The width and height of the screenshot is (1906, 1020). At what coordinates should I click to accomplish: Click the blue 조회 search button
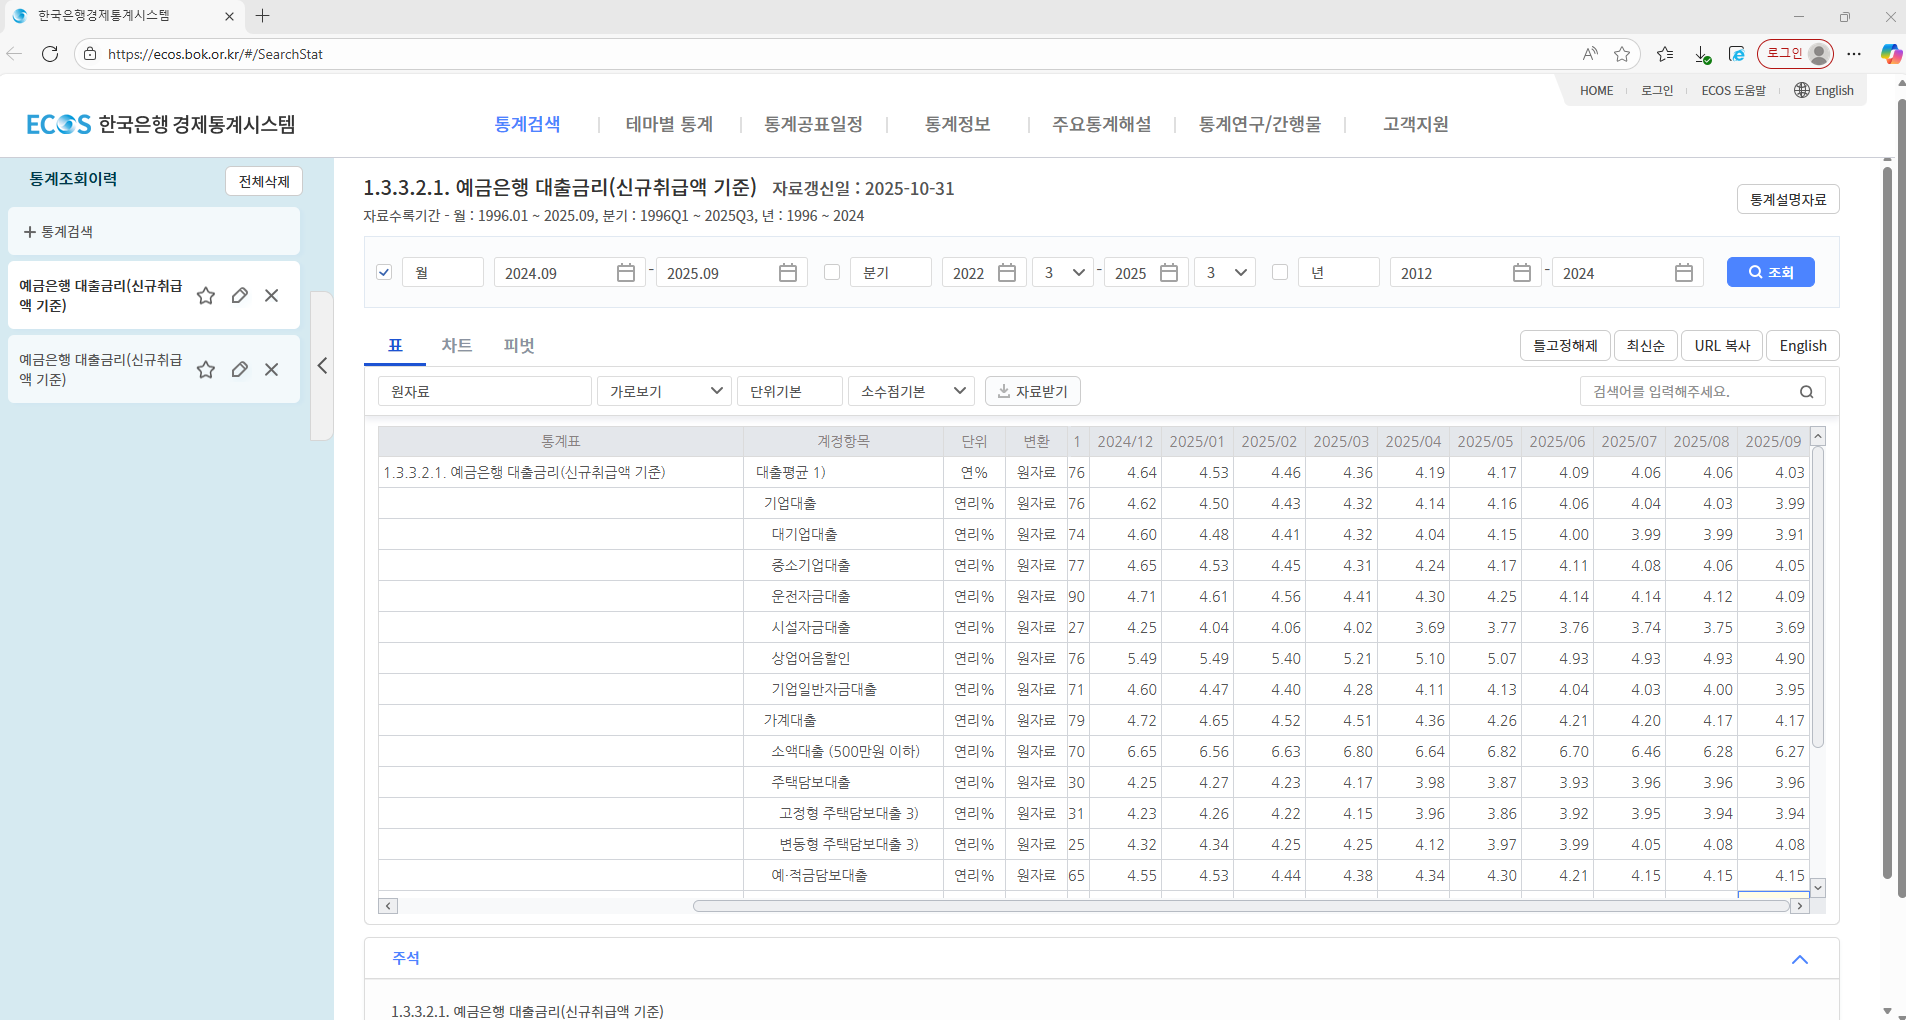(x=1770, y=272)
